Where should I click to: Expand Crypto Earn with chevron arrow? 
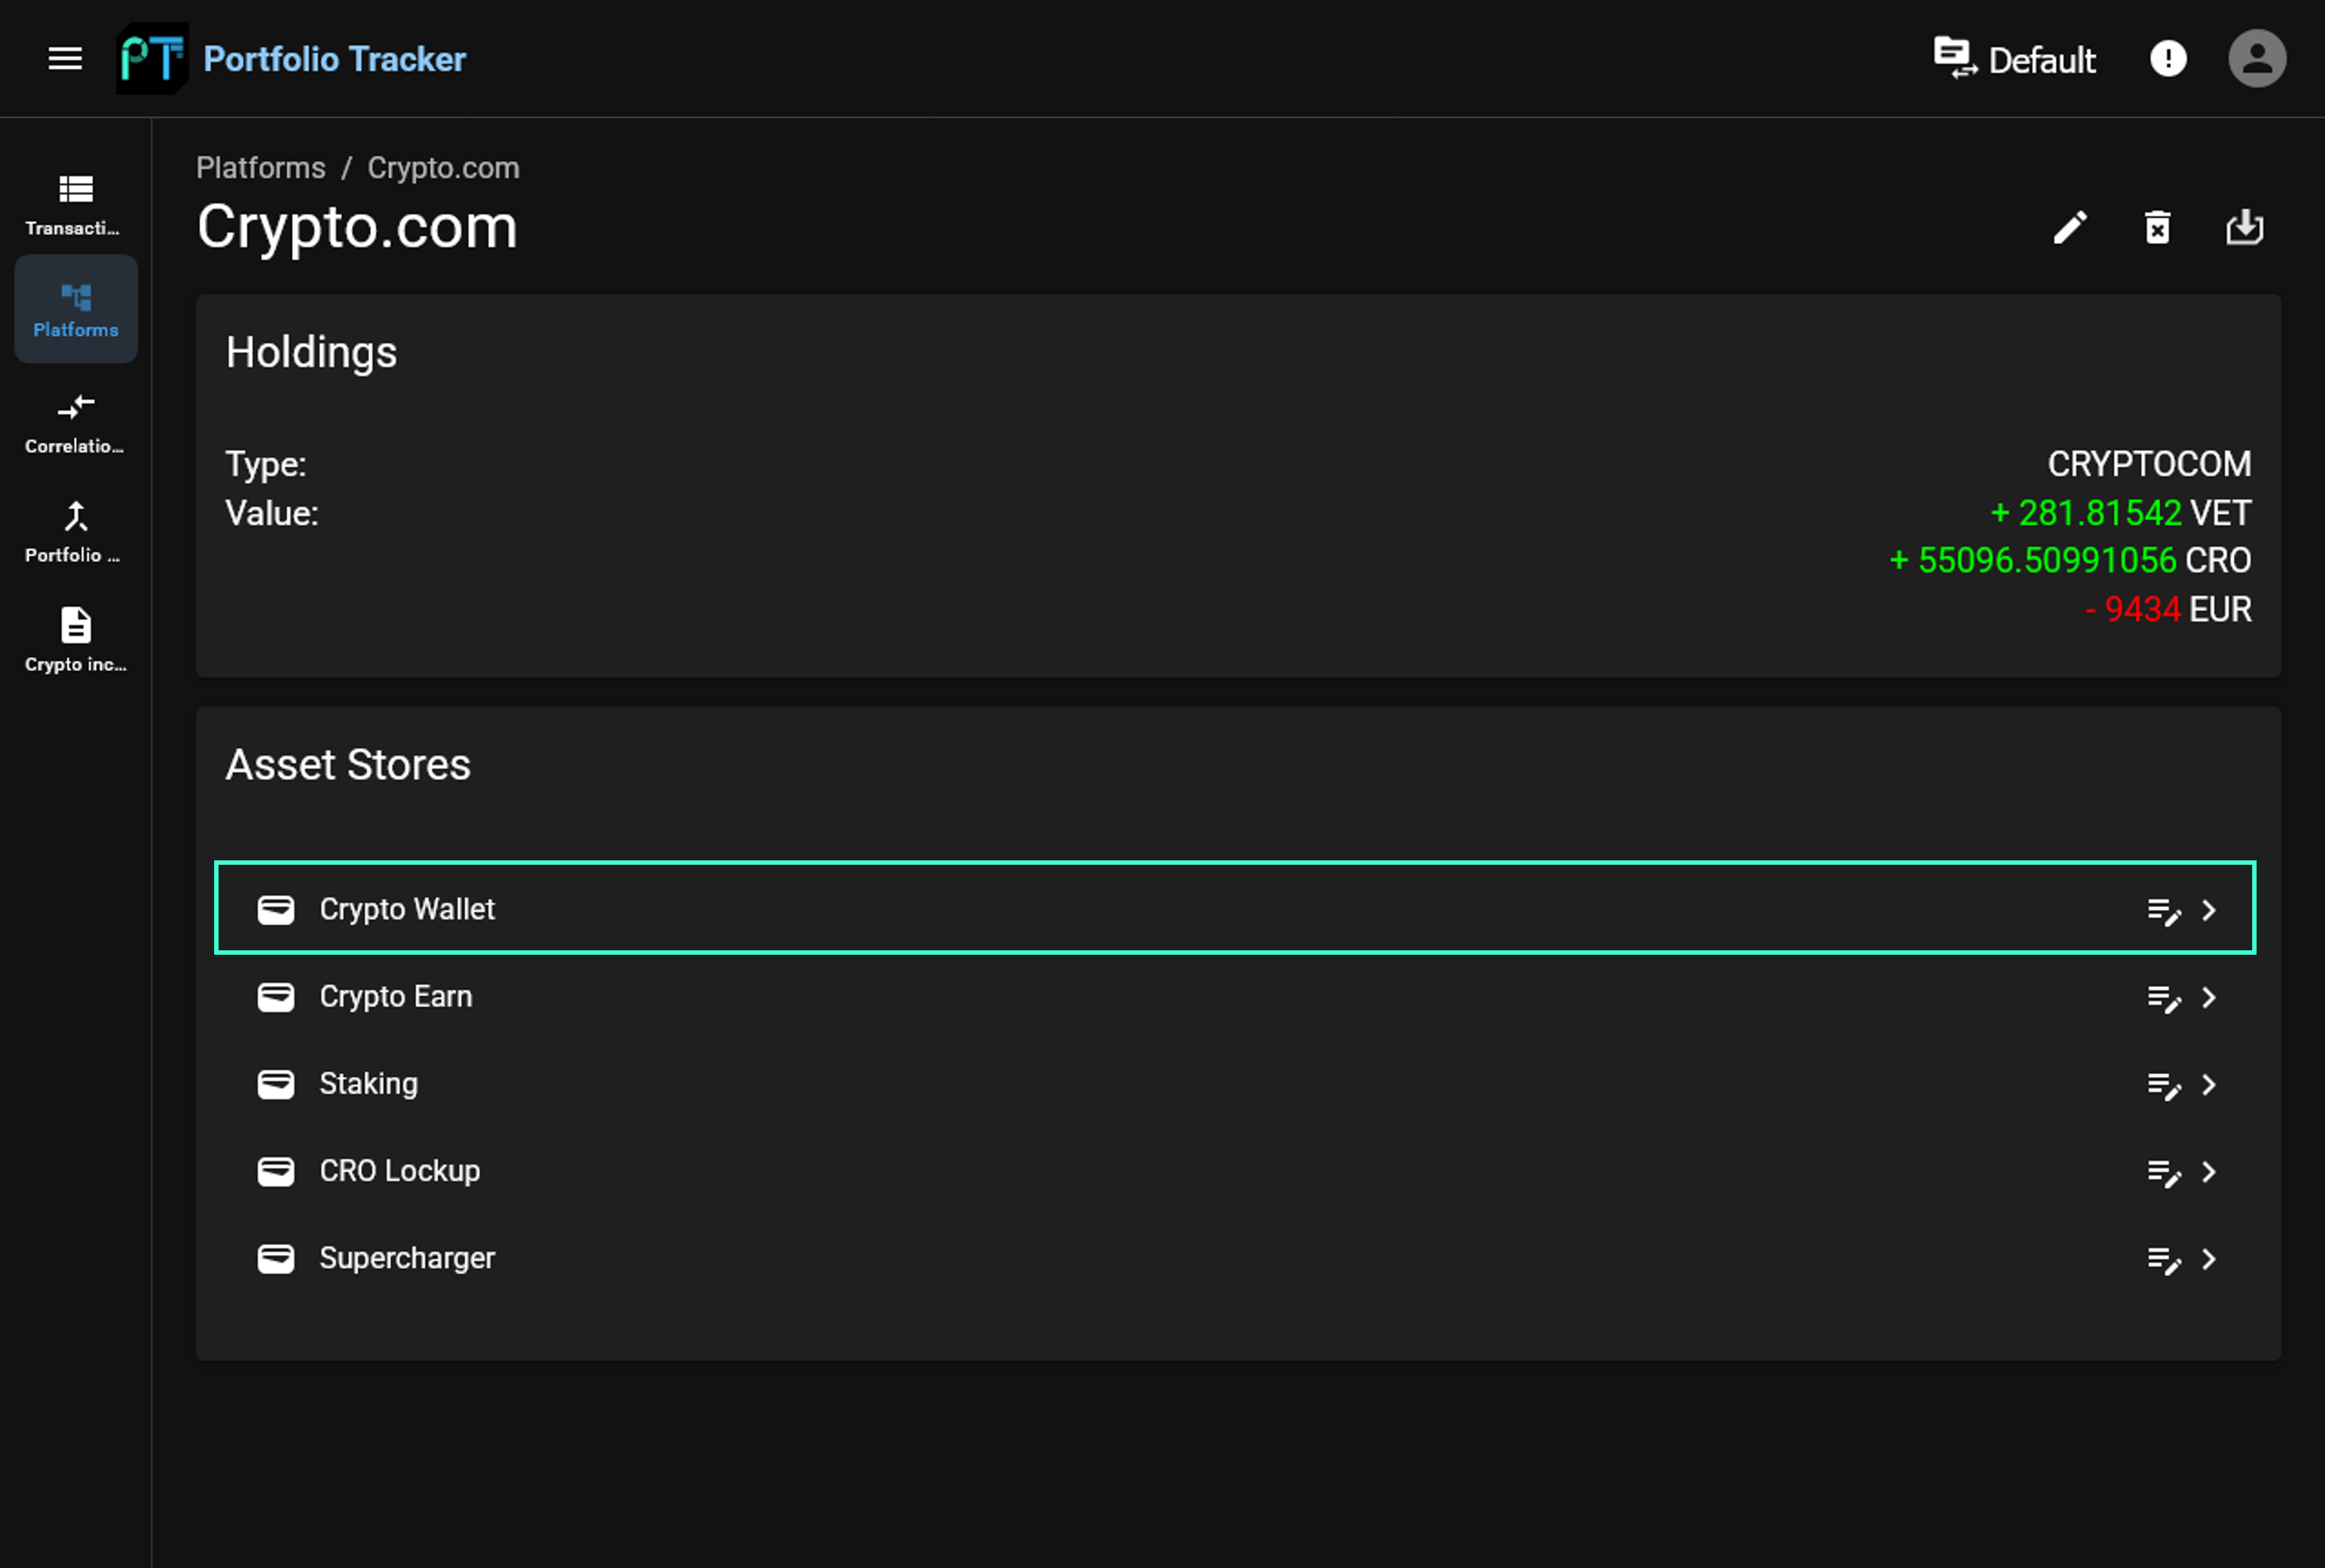point(2210,997)
